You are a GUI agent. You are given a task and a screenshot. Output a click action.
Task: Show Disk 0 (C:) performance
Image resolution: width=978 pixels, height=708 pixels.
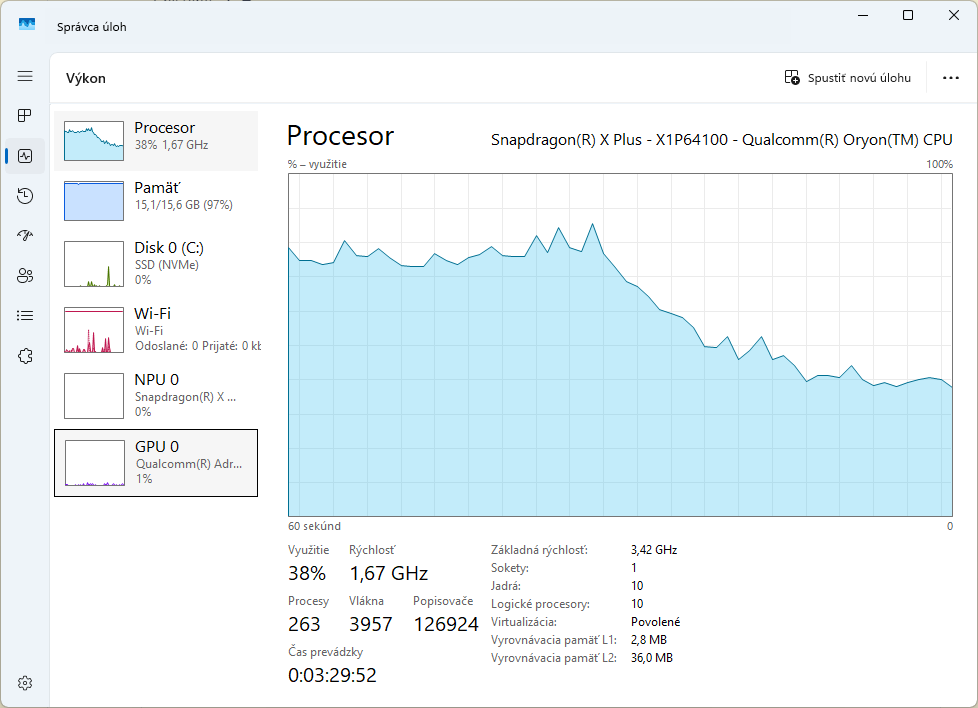(x=156, y=264)
